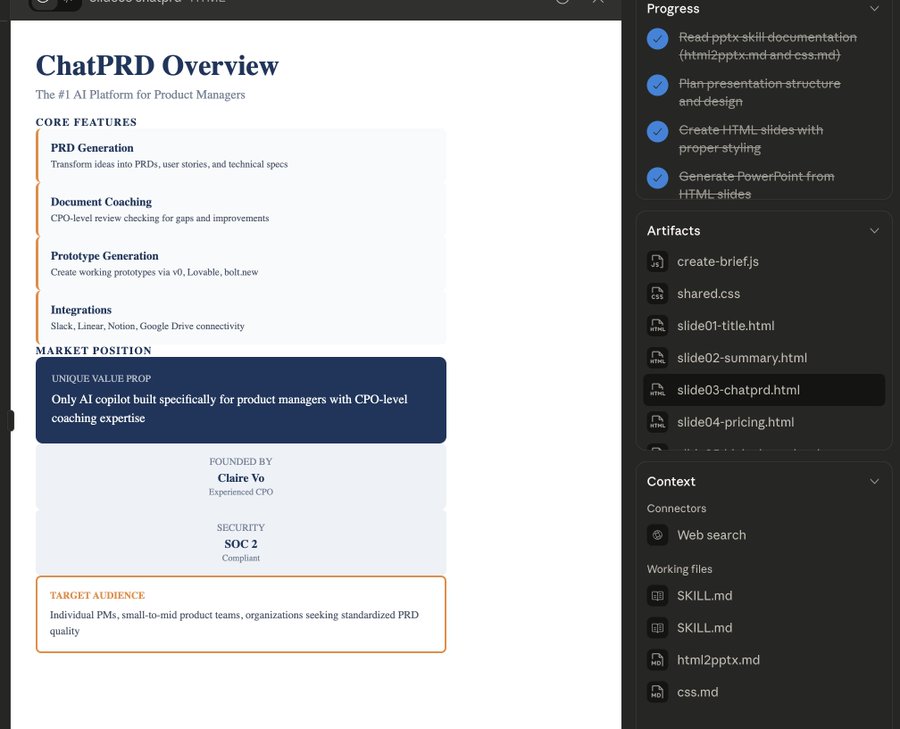Collapse the Context section chevron

point(874,482)
